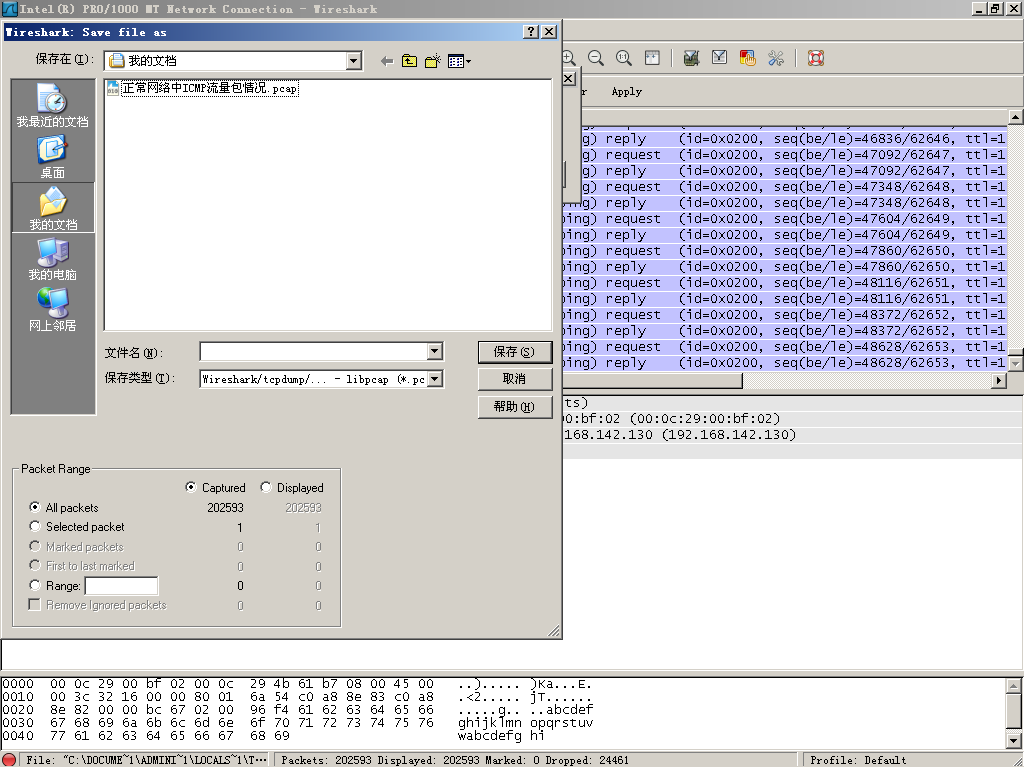Select the Range radio button

click(x=35, y=585)
